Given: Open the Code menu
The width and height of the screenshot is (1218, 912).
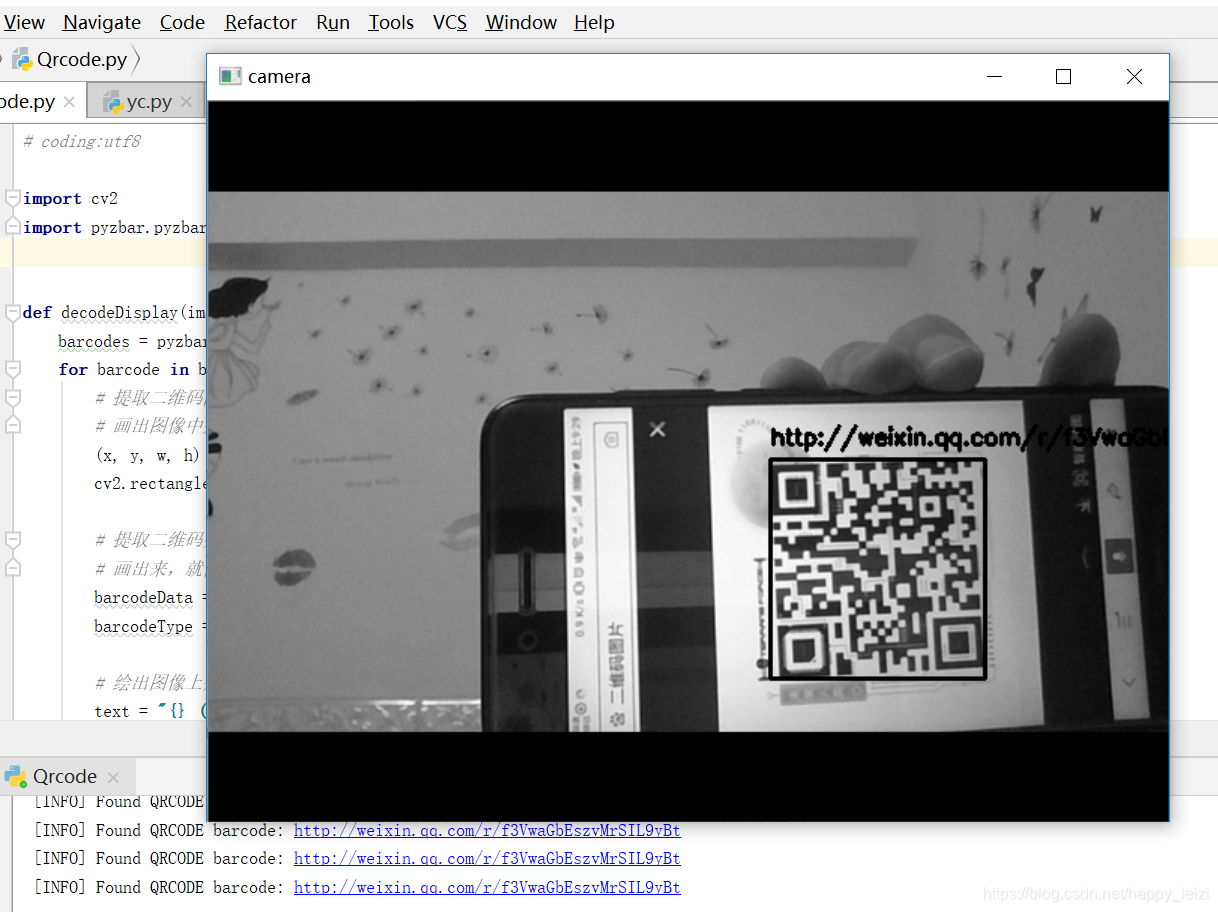Looking at the screenshot, I should 182,22.
